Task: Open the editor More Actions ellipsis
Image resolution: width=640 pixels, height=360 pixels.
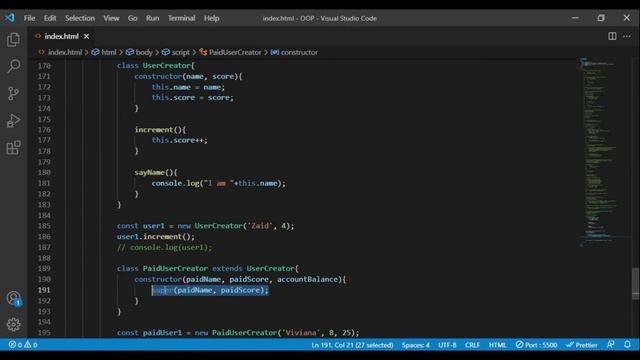Action: click(627, 36)
